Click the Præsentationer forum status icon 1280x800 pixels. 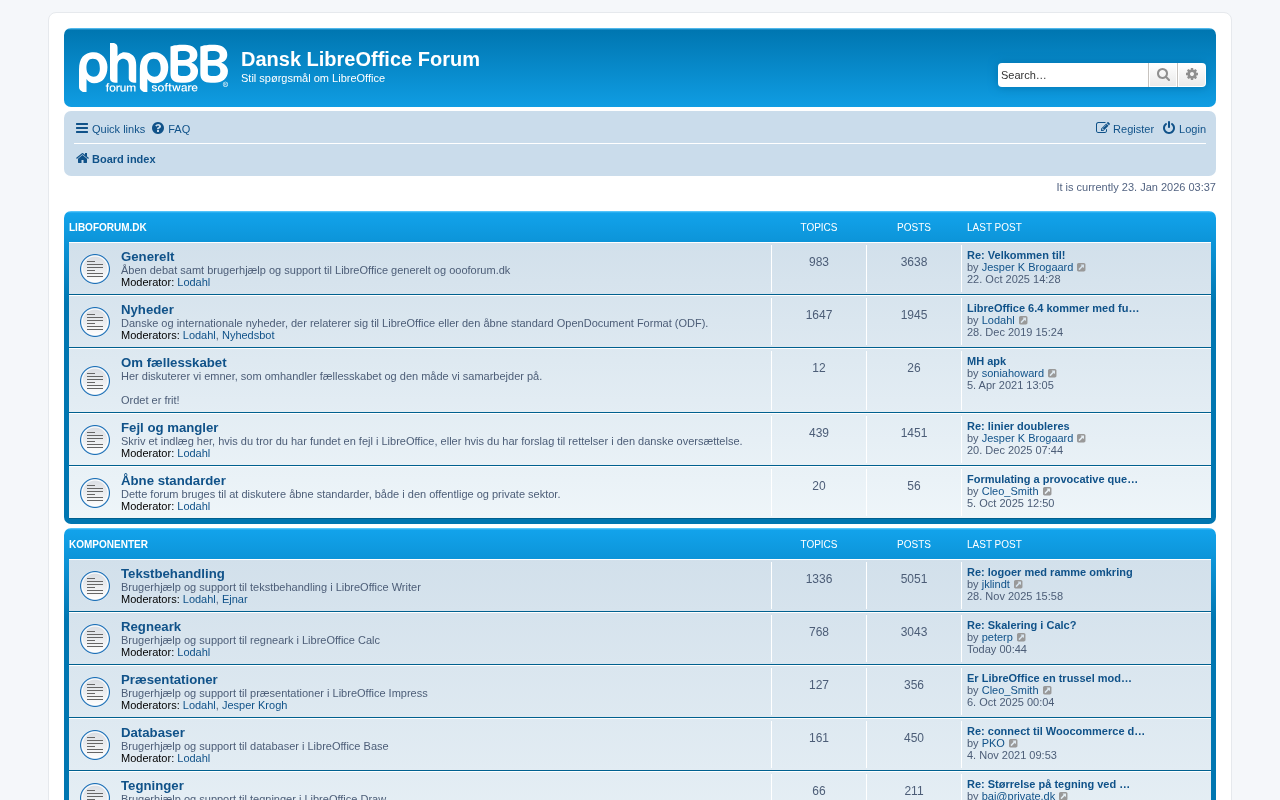[x=95, y=692]
